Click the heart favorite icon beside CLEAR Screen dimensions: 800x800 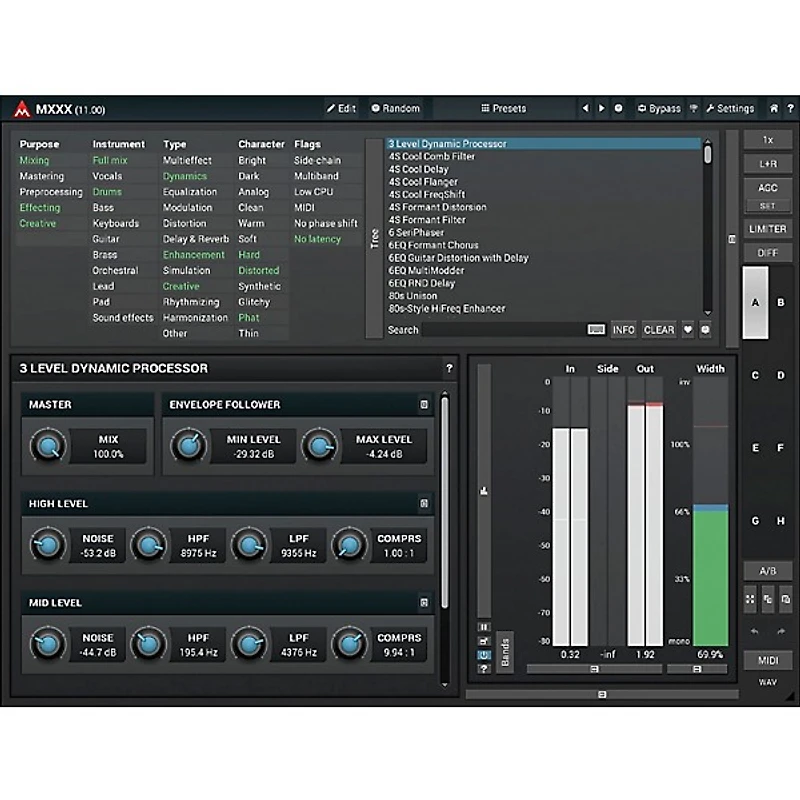coord(687,329)
